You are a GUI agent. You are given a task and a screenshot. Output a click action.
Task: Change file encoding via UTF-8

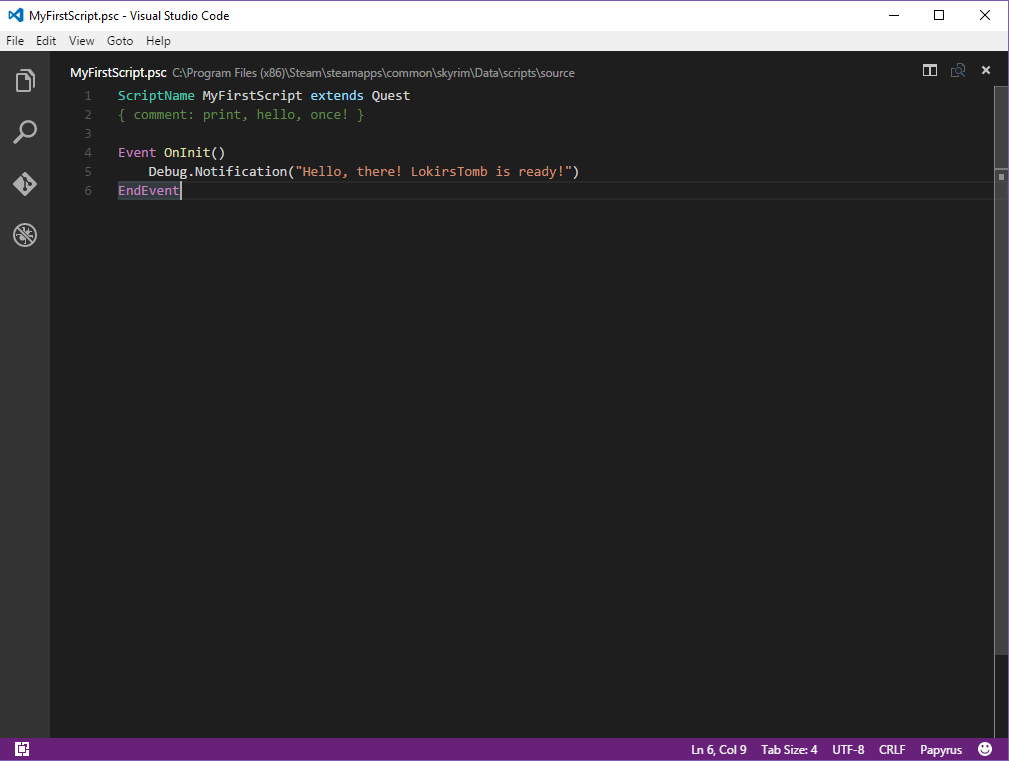[x=848, y=749]
